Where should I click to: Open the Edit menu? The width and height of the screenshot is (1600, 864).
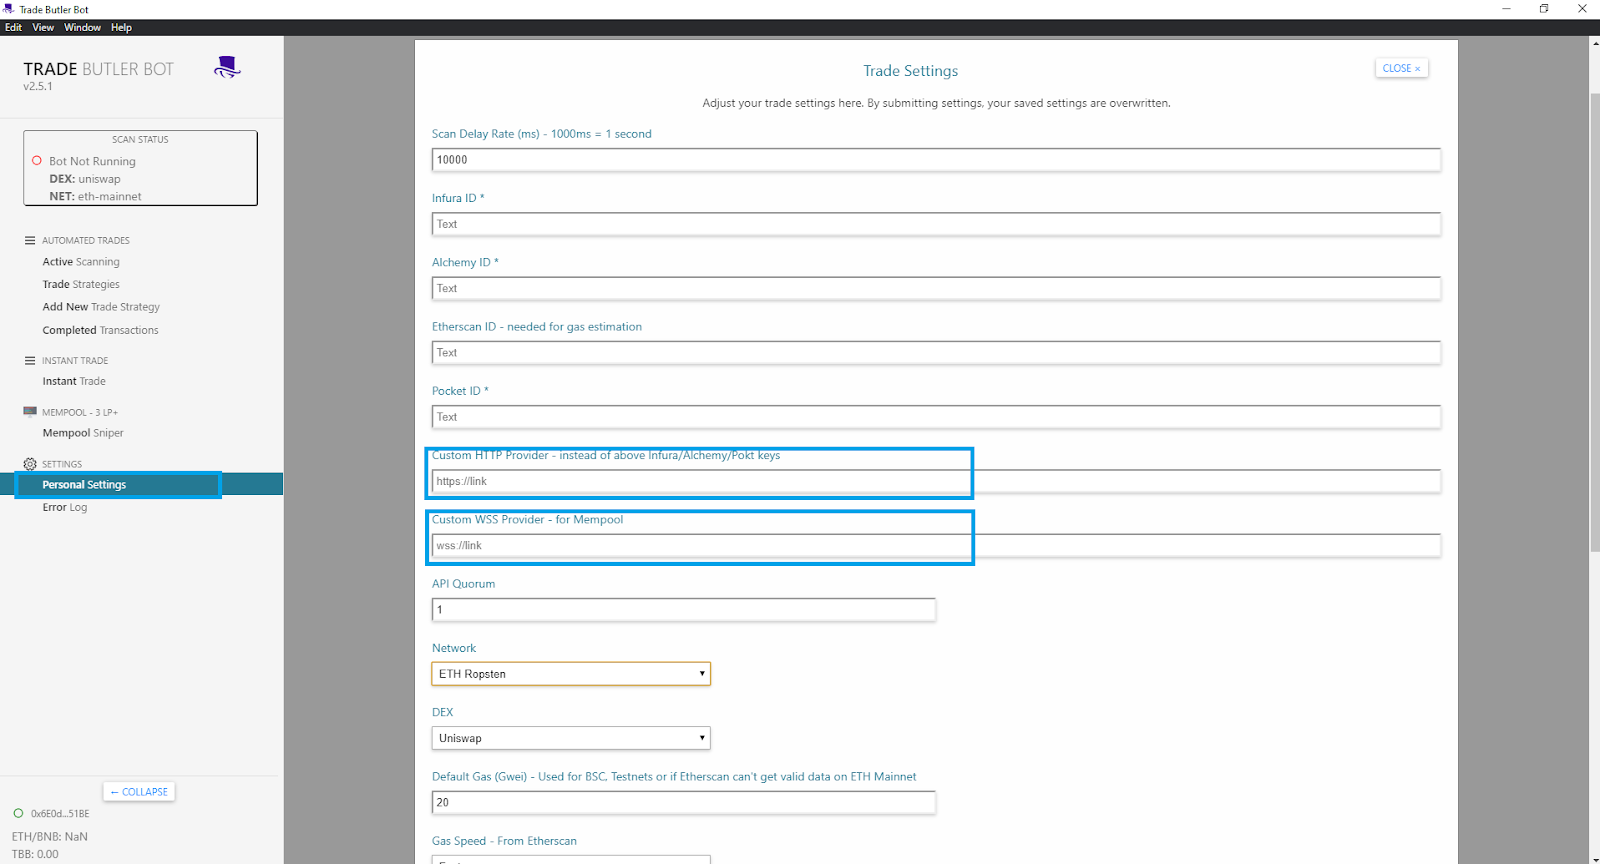tap(13, 27)
